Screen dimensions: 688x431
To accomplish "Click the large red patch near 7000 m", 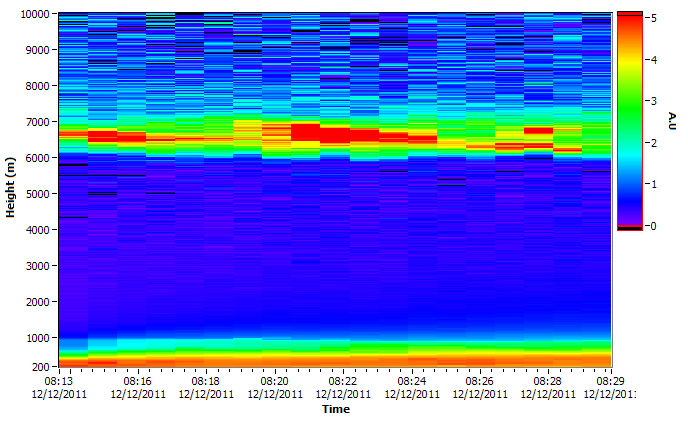I will tap(305, 132).
